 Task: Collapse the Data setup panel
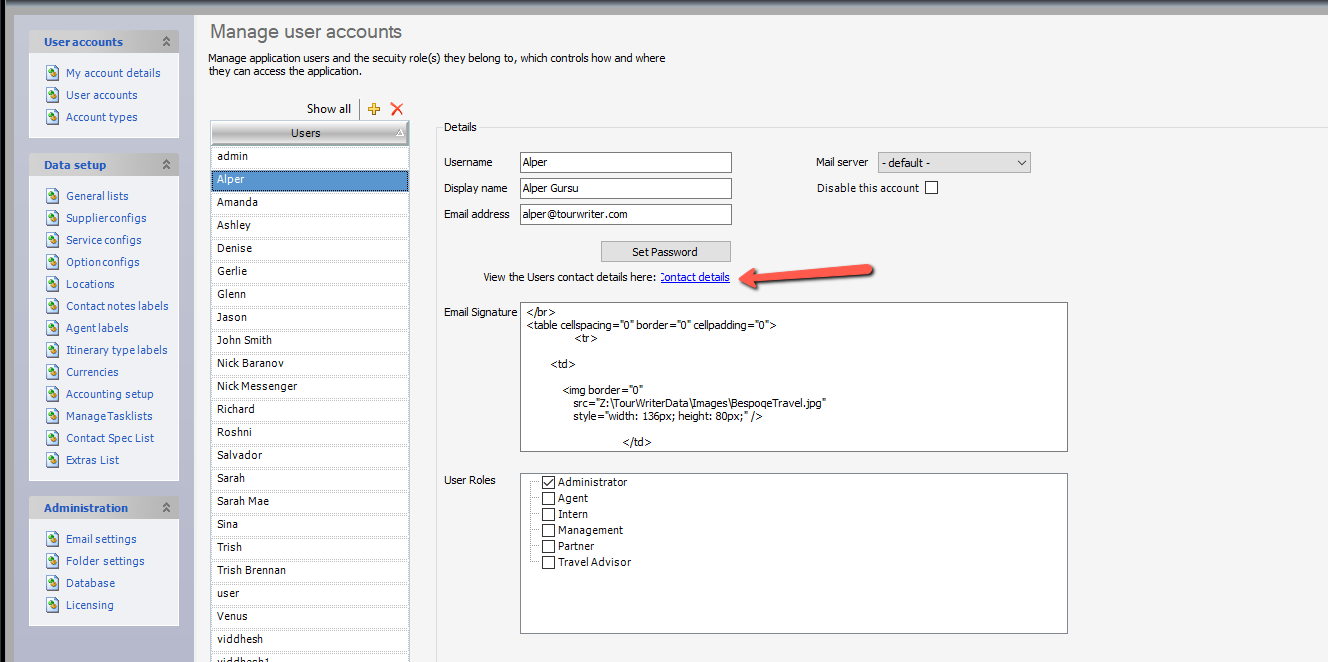(166, 165)
